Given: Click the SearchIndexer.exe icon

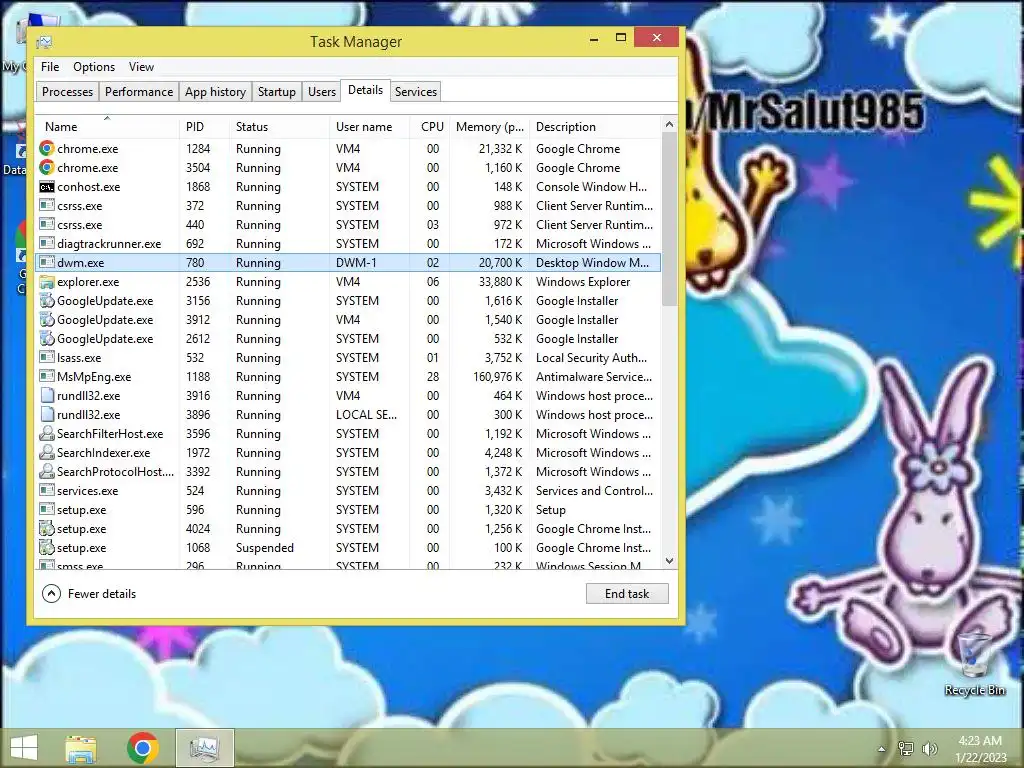Looking at the screenshot, I should tap(46, 453).
